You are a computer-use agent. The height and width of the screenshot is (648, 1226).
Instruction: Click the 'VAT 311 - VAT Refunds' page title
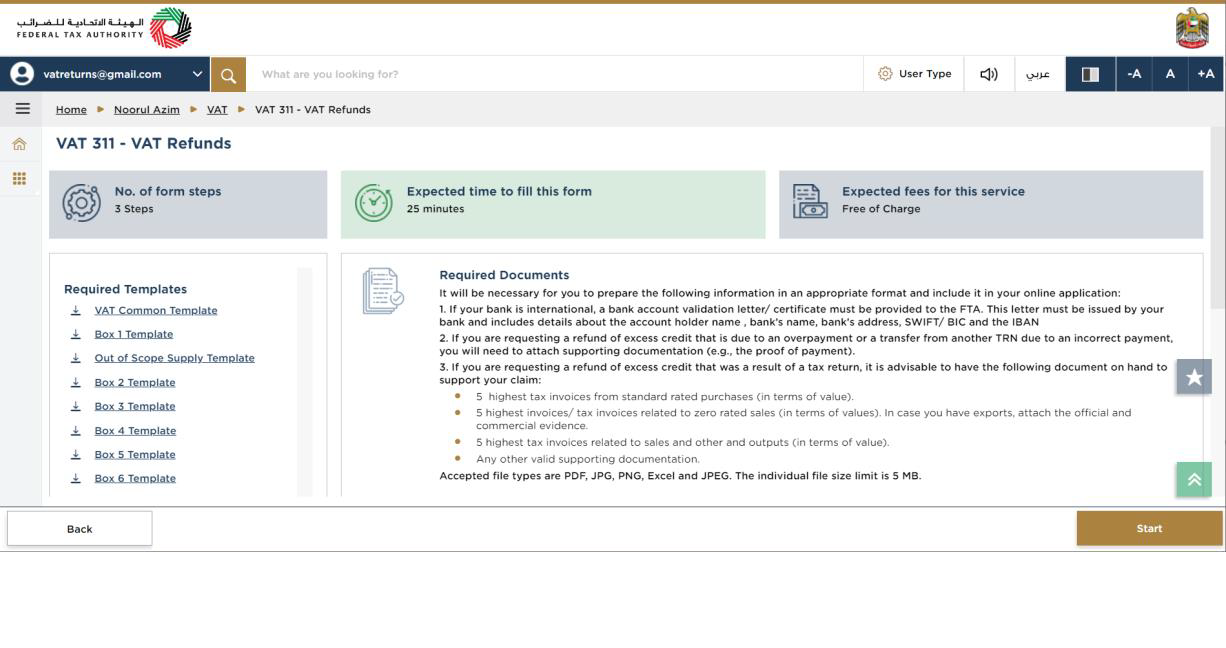tap(143, 143)
